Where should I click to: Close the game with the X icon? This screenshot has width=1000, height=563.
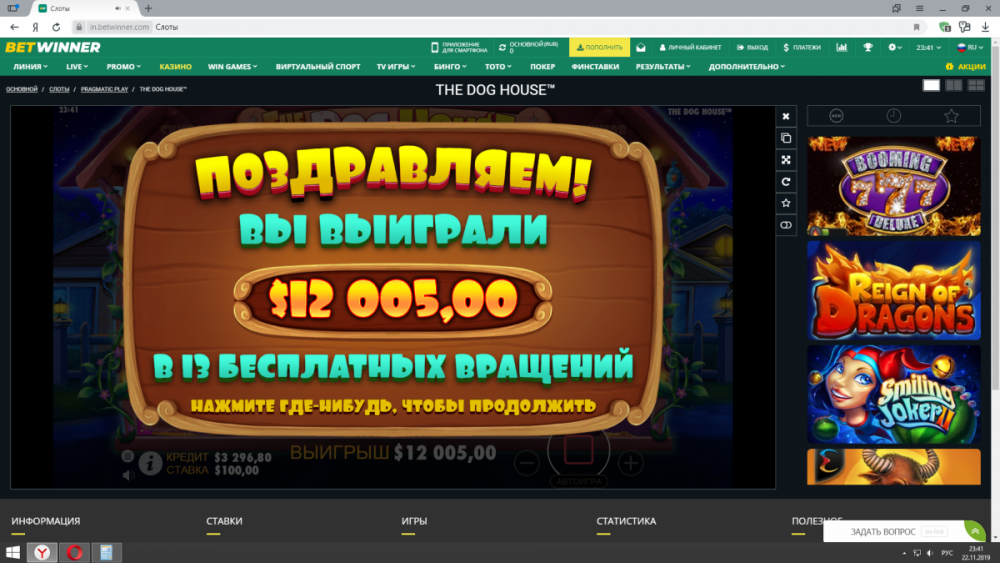coord(786,116)
